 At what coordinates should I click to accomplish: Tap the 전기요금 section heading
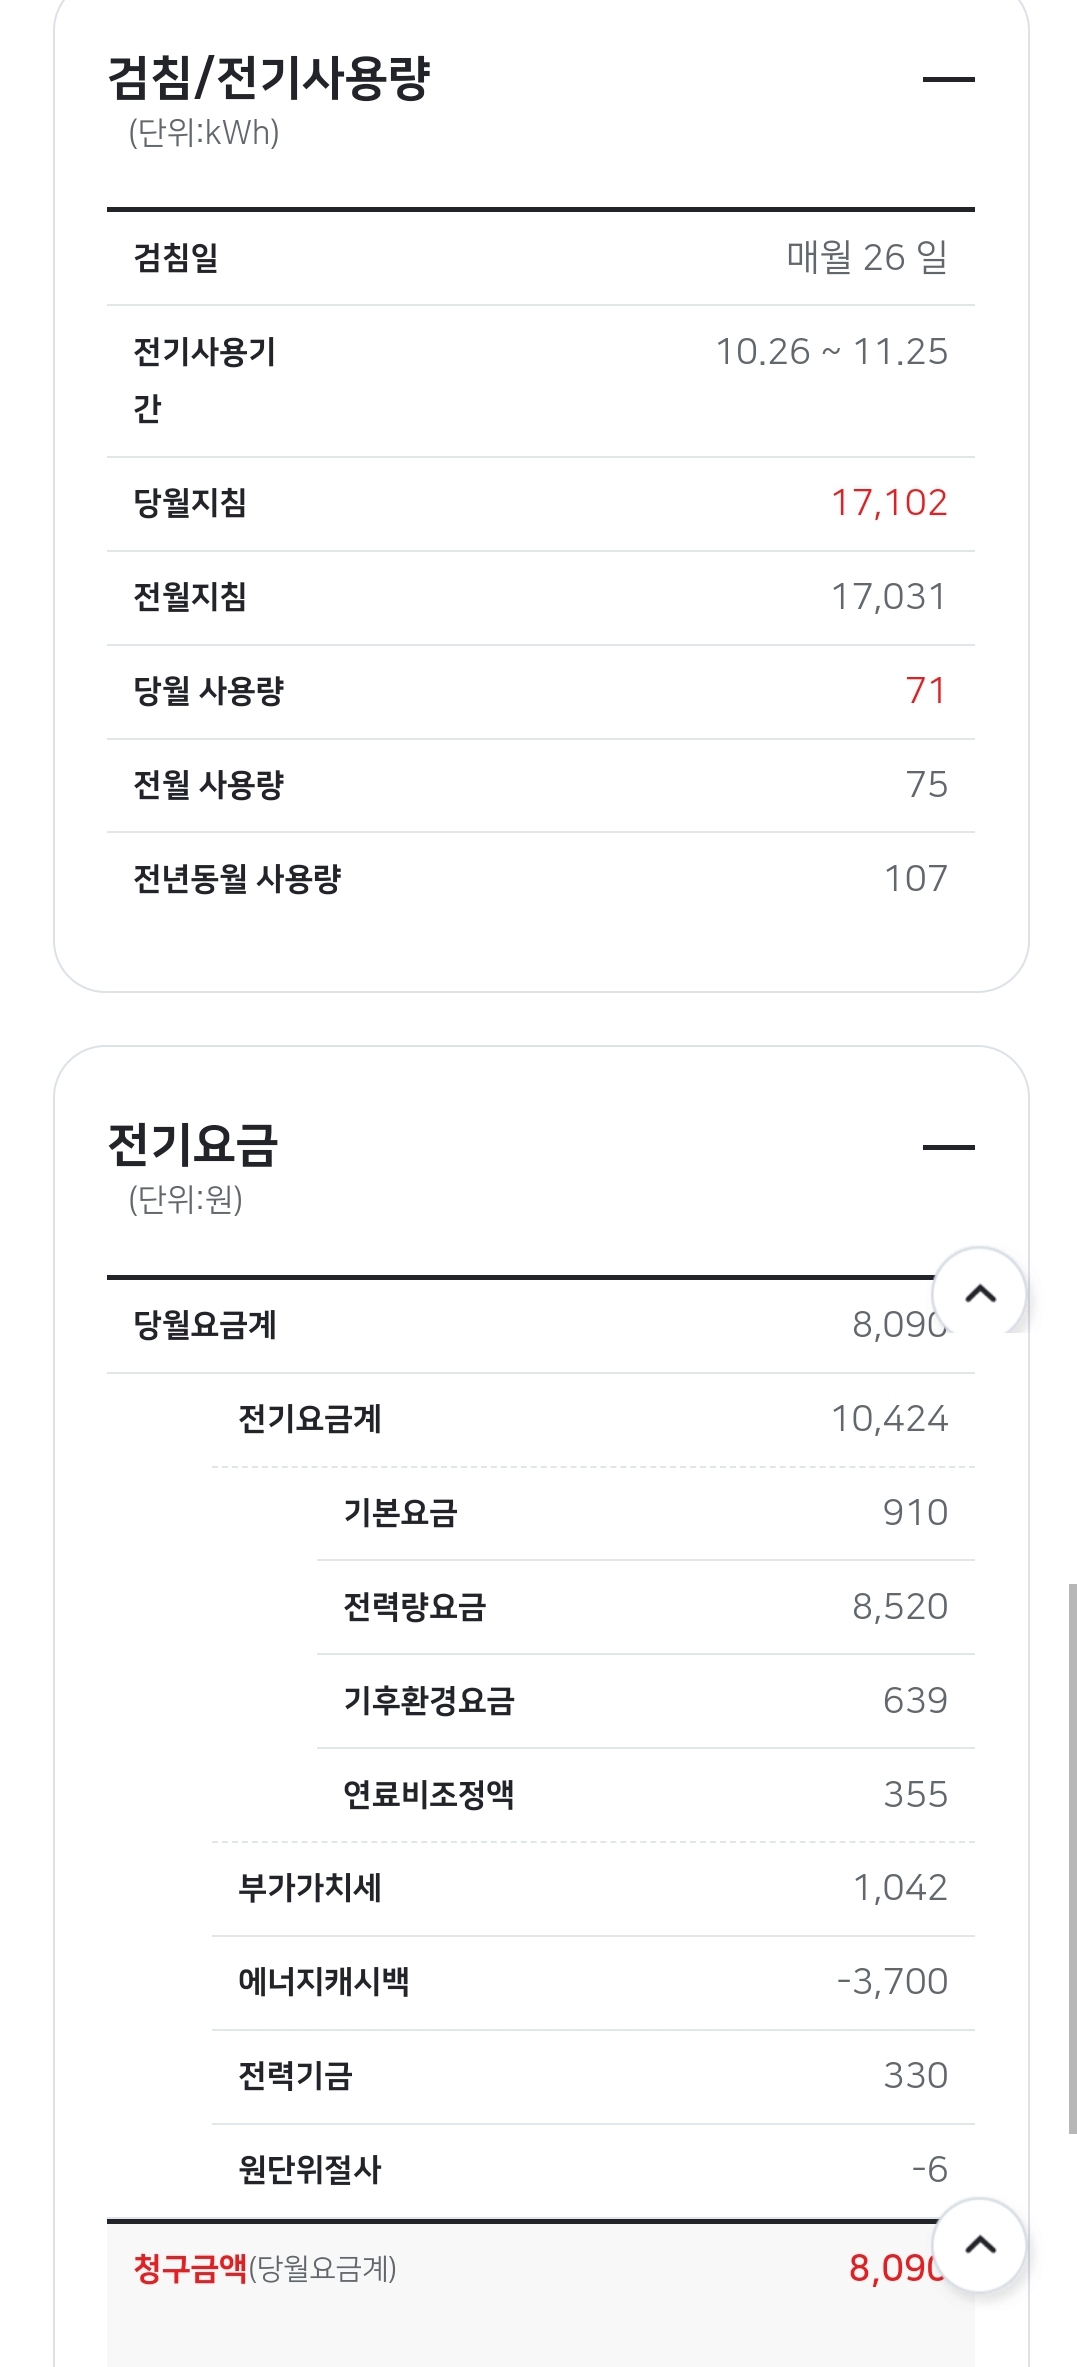tap(192, 1145)
